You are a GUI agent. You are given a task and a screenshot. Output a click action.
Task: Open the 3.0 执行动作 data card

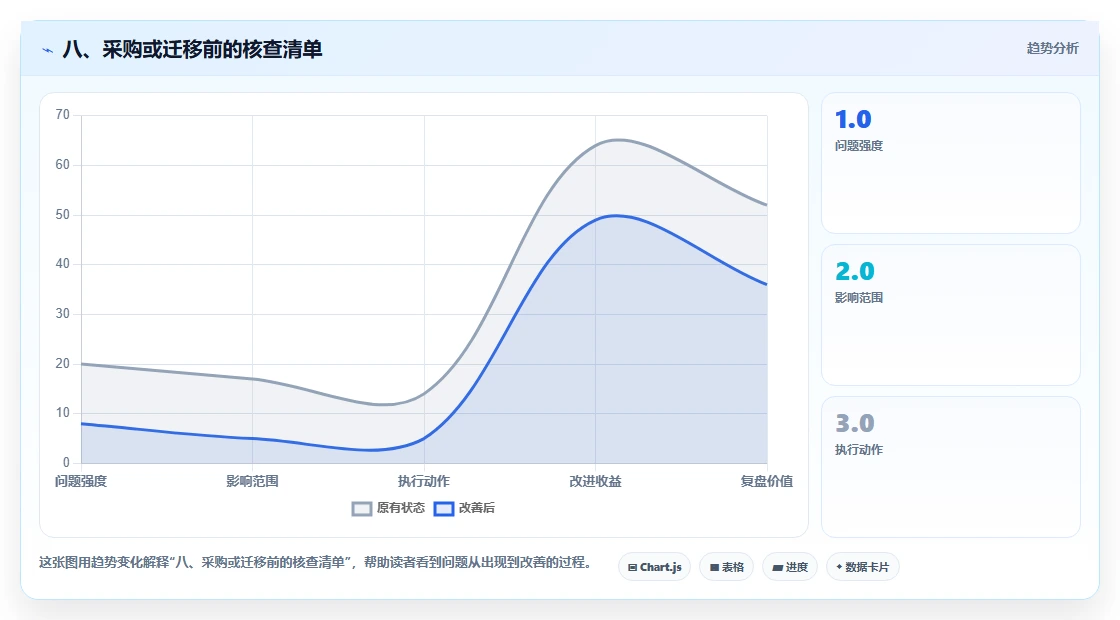(951, 467)
